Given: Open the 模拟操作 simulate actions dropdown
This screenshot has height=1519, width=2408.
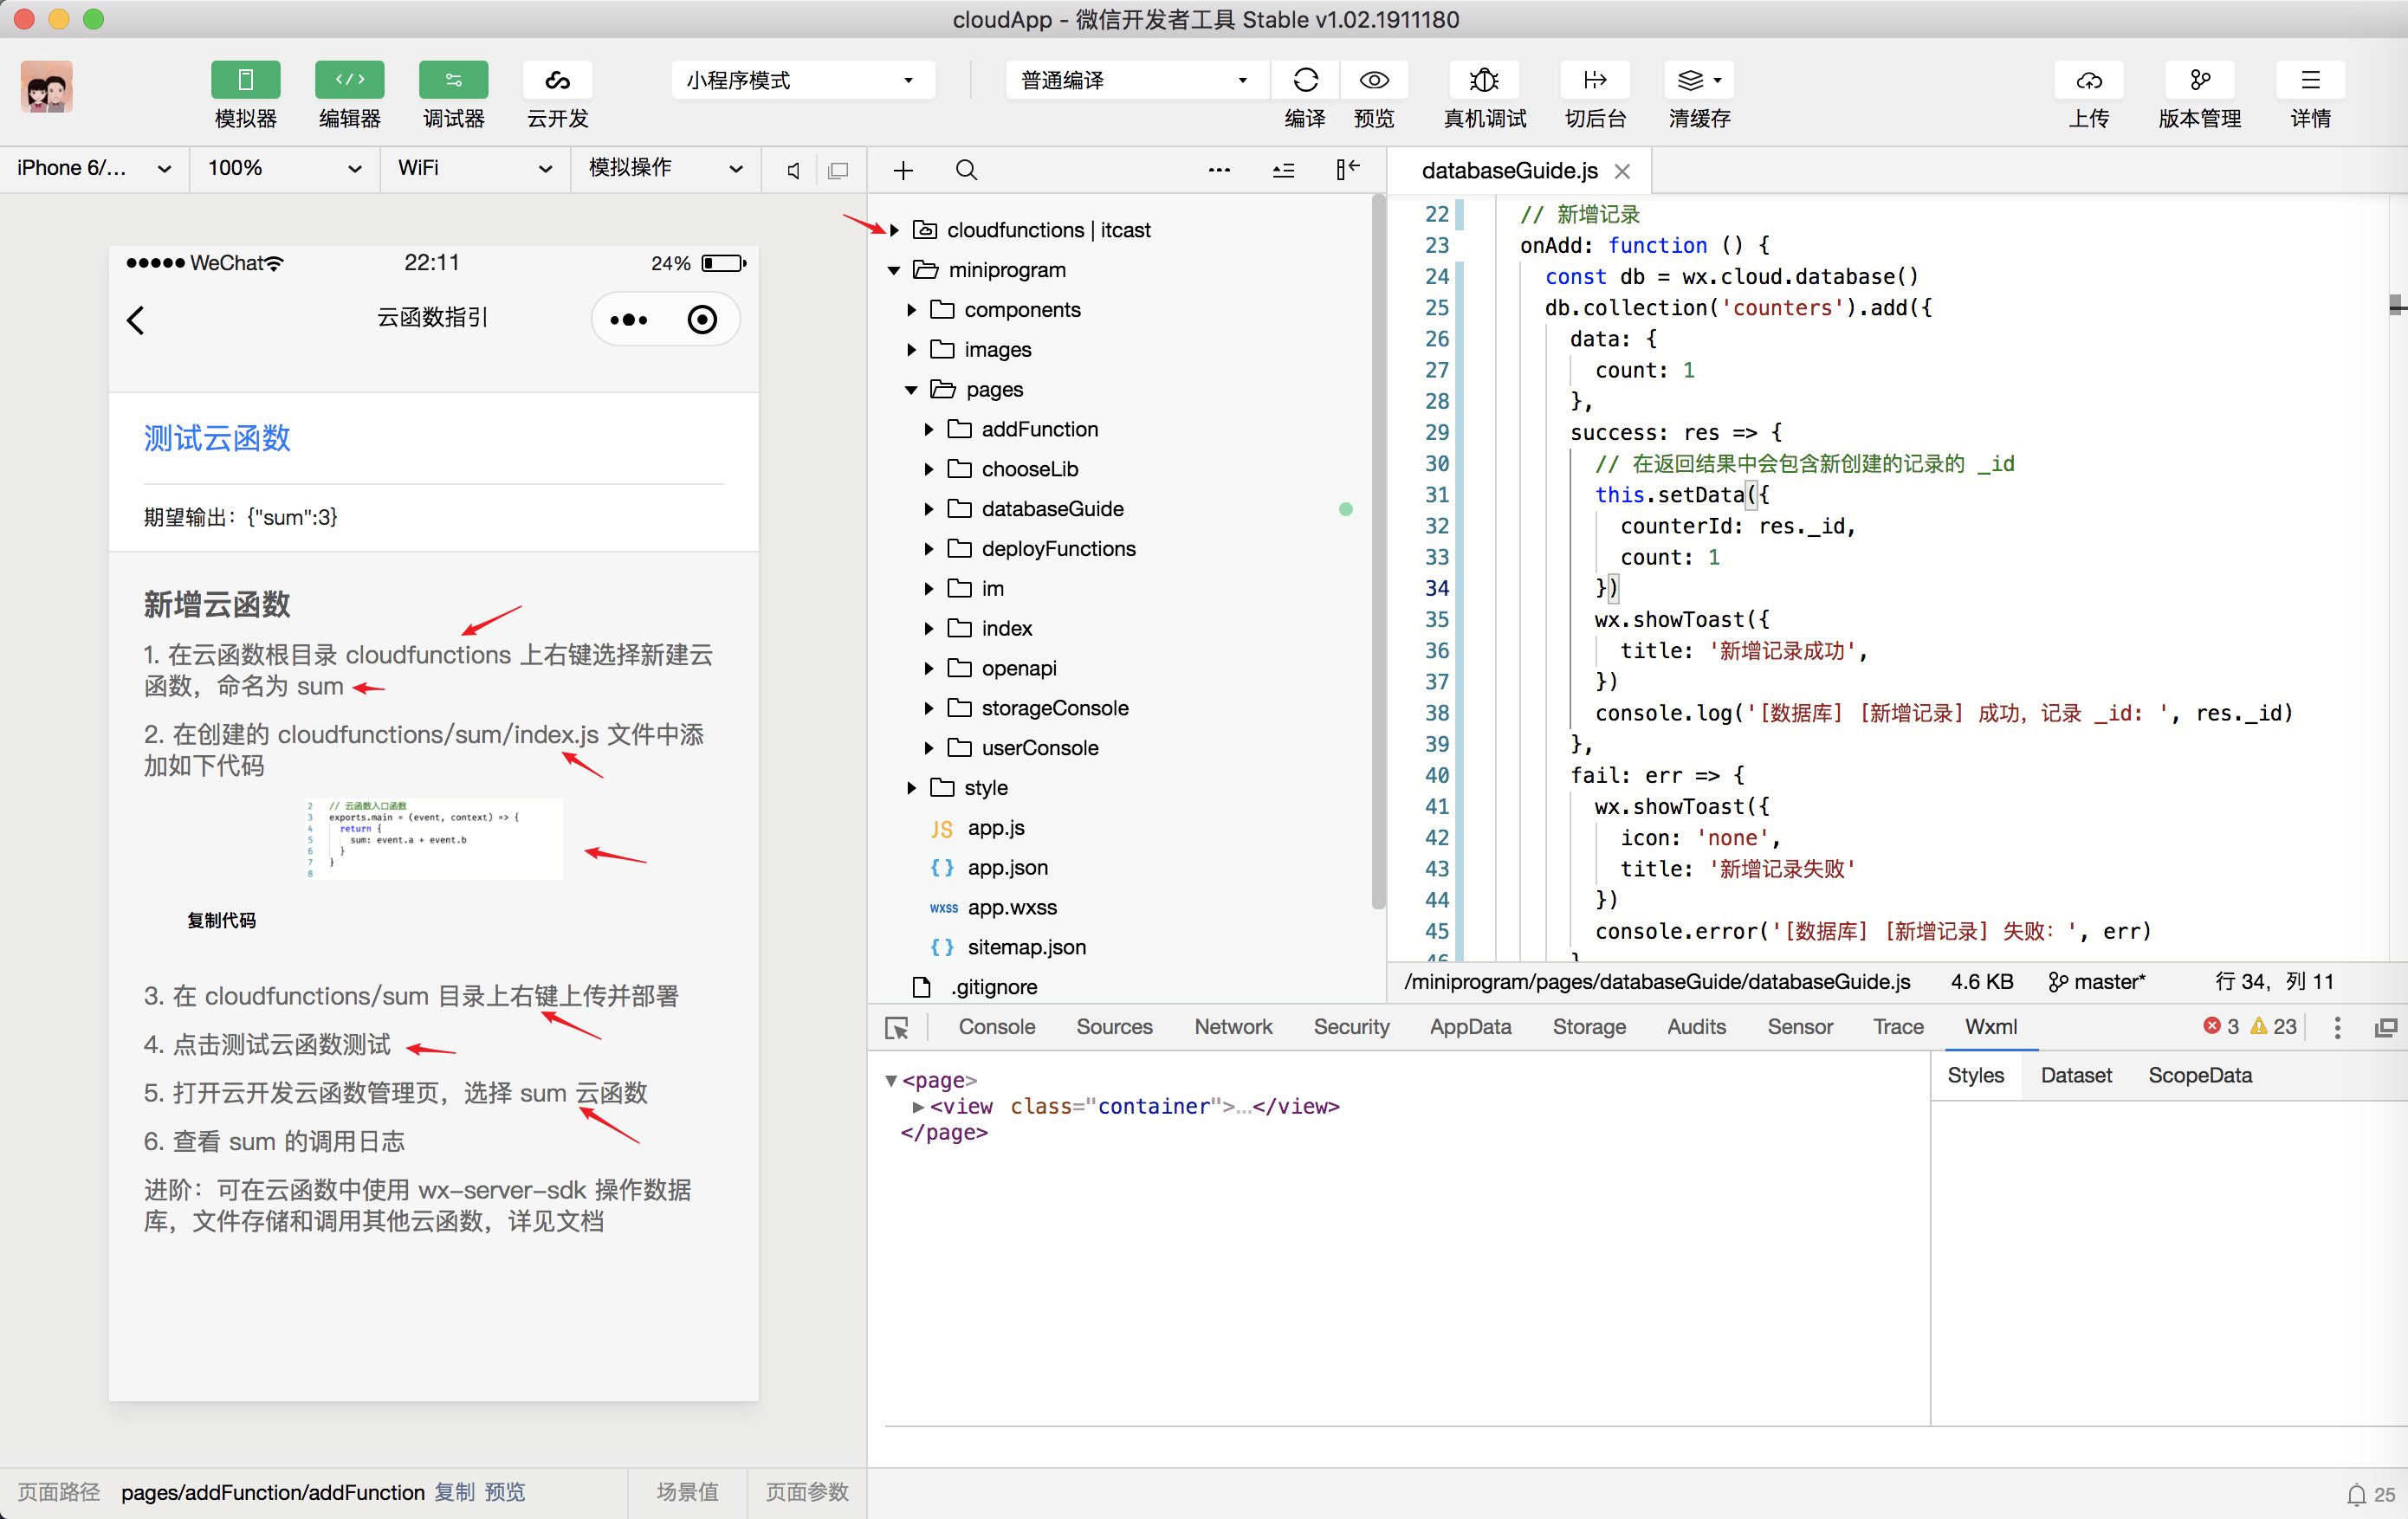Looking at the screenshot, I should [665, 168].
